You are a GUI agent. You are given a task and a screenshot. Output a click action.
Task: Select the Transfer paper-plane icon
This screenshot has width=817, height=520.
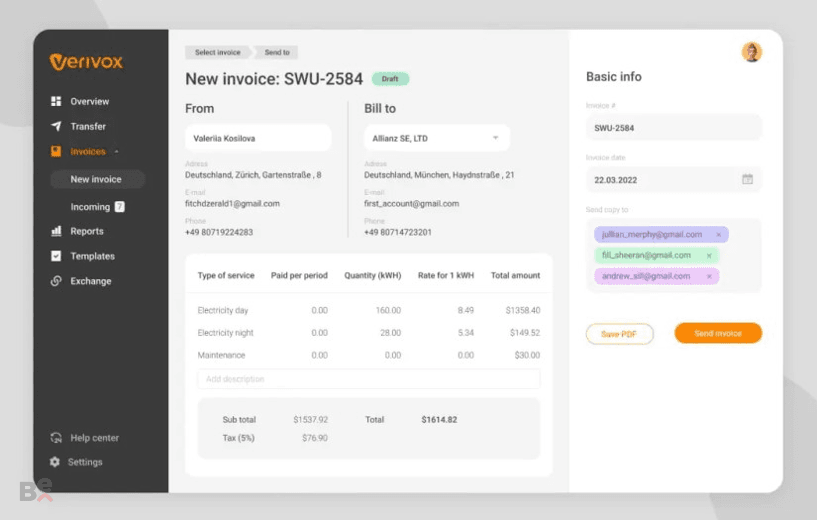[56, 126]
